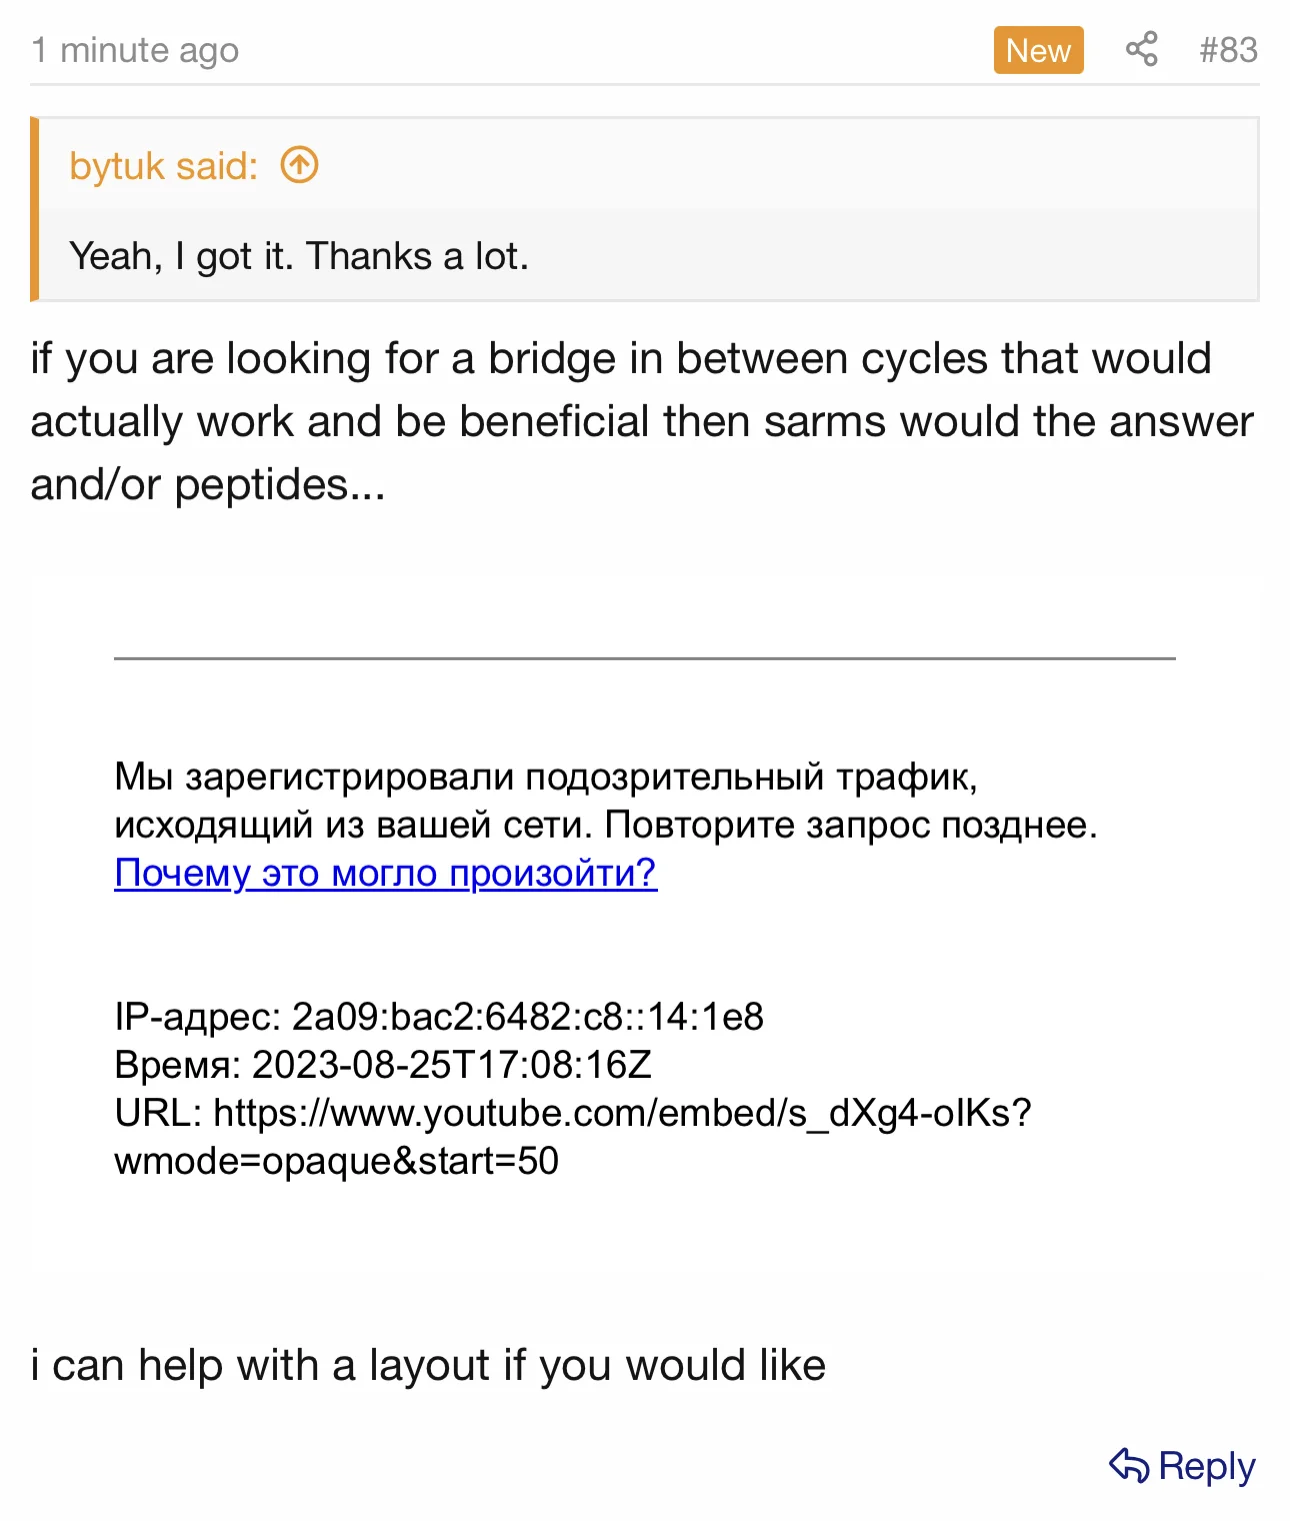
Task: Jump to bytuk's original post via arrow icon
Action: pyautogui.click(x=299, y=165)
